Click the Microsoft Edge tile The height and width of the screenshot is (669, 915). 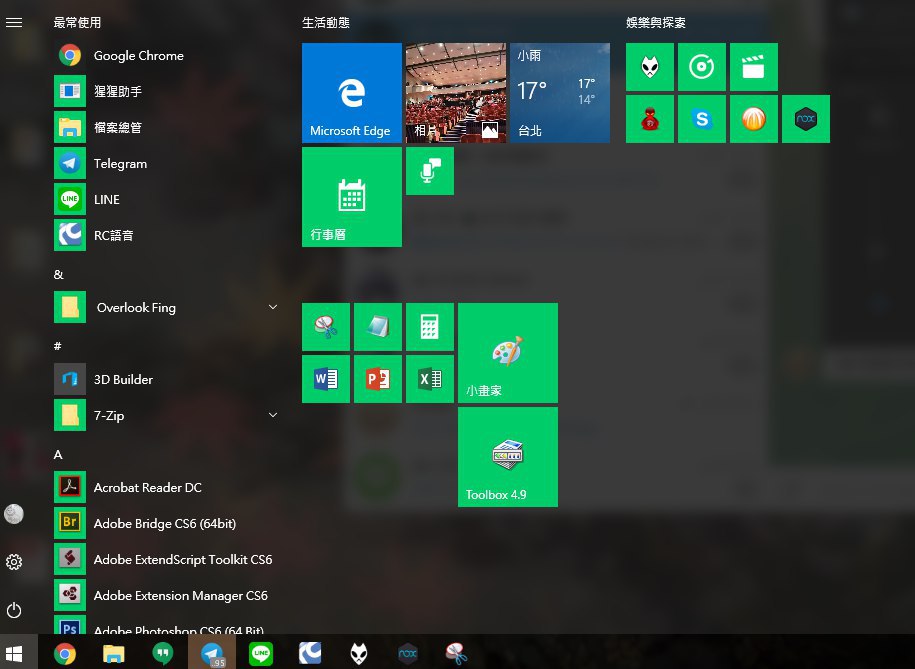click(352, 93)
